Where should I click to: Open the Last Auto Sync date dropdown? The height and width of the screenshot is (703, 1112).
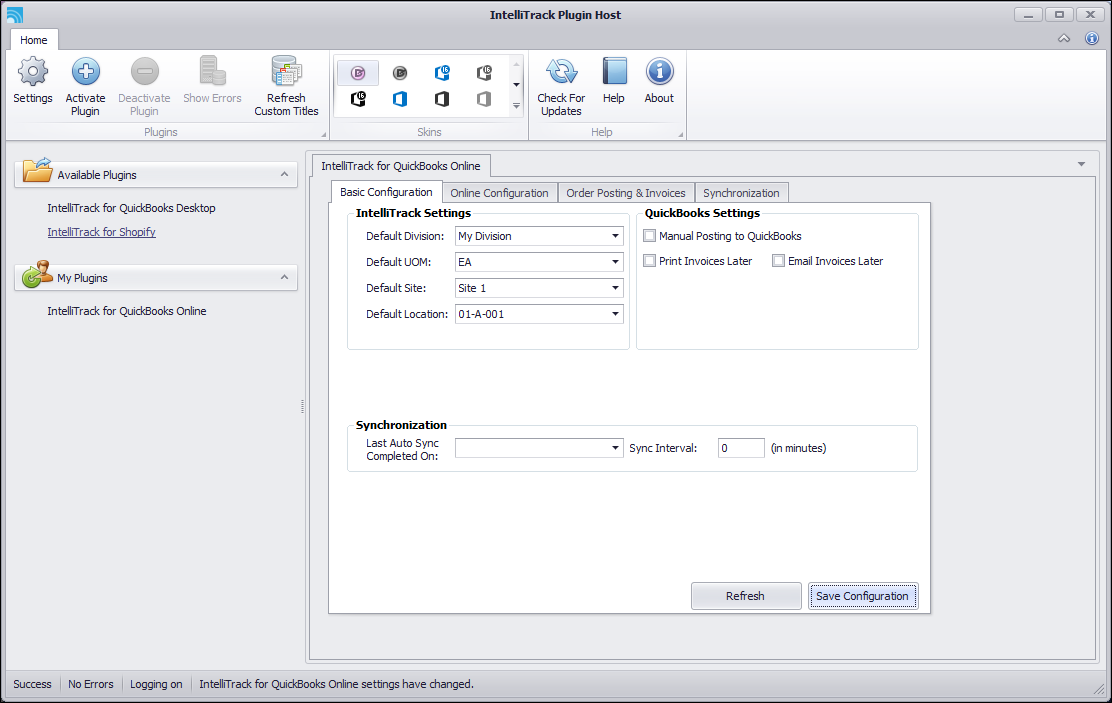point(615,448)
